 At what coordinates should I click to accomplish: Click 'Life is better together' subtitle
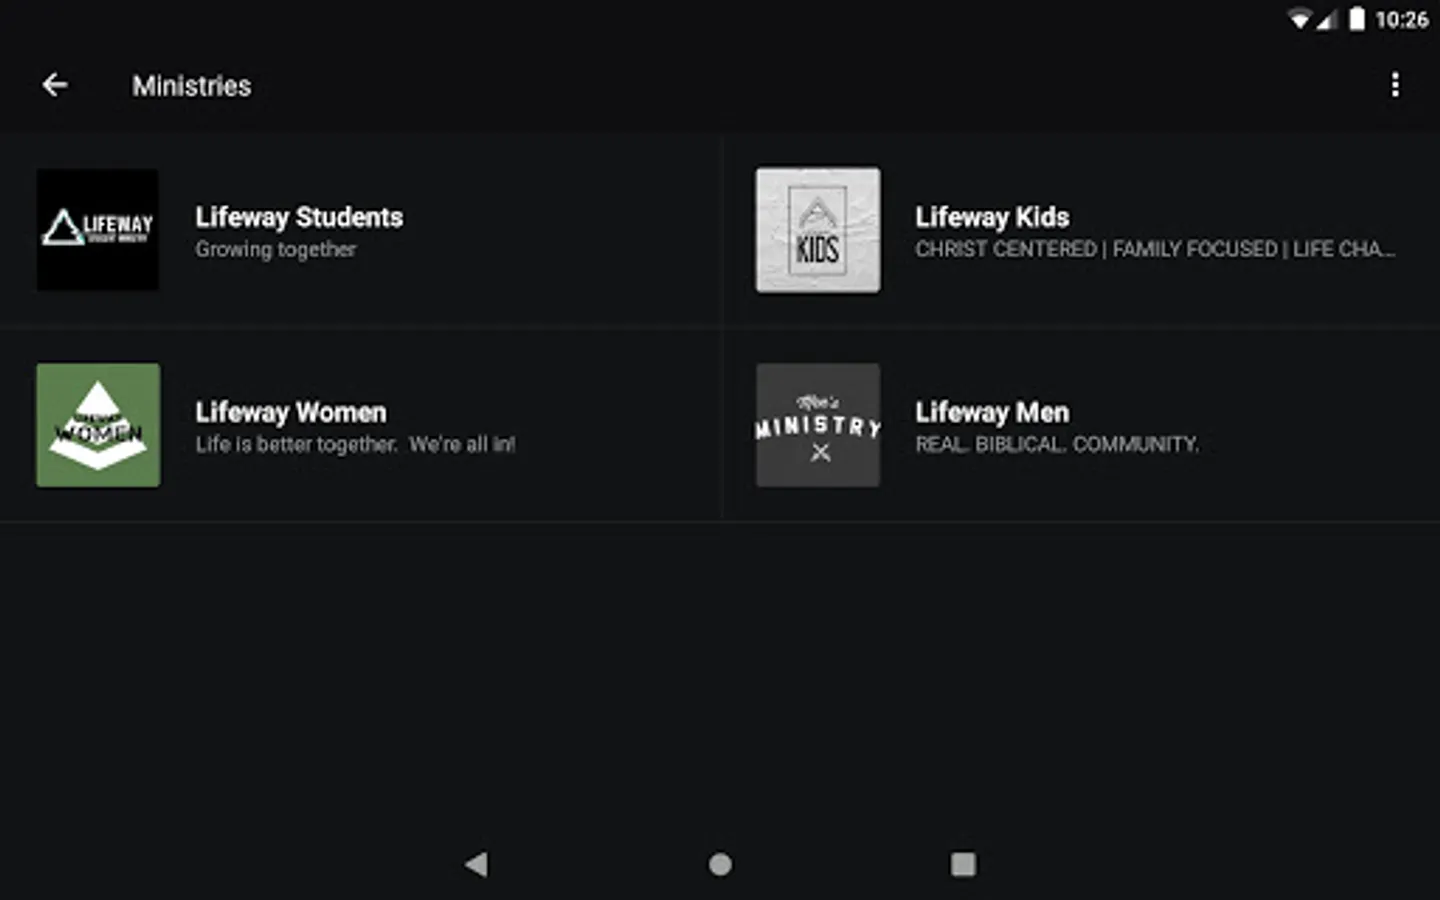point(355,445)
